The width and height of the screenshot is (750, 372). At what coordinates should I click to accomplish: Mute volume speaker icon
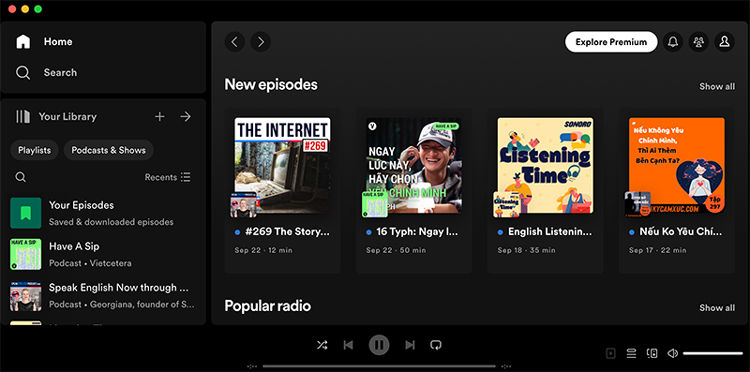673,353
